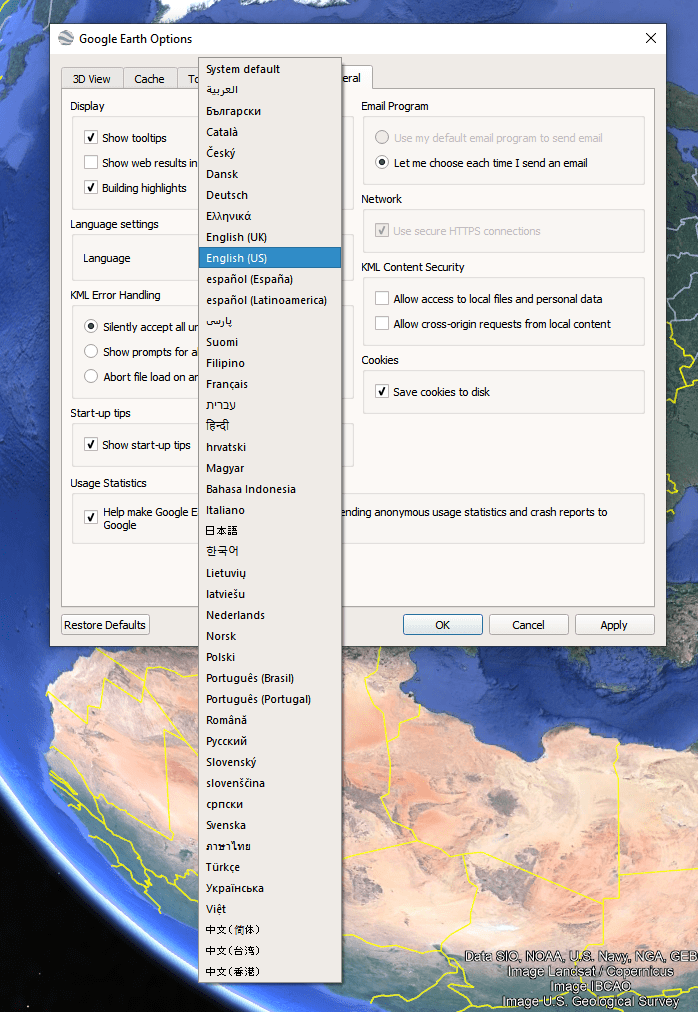Click the Google Earth icon in title bar
The width and height of the screenshot is (698, 1012).
(x=66, y=38)
